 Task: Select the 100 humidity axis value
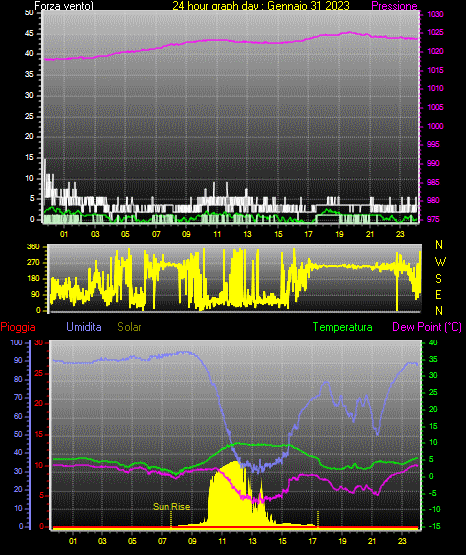pyautogui.click(x=16, y=343)
